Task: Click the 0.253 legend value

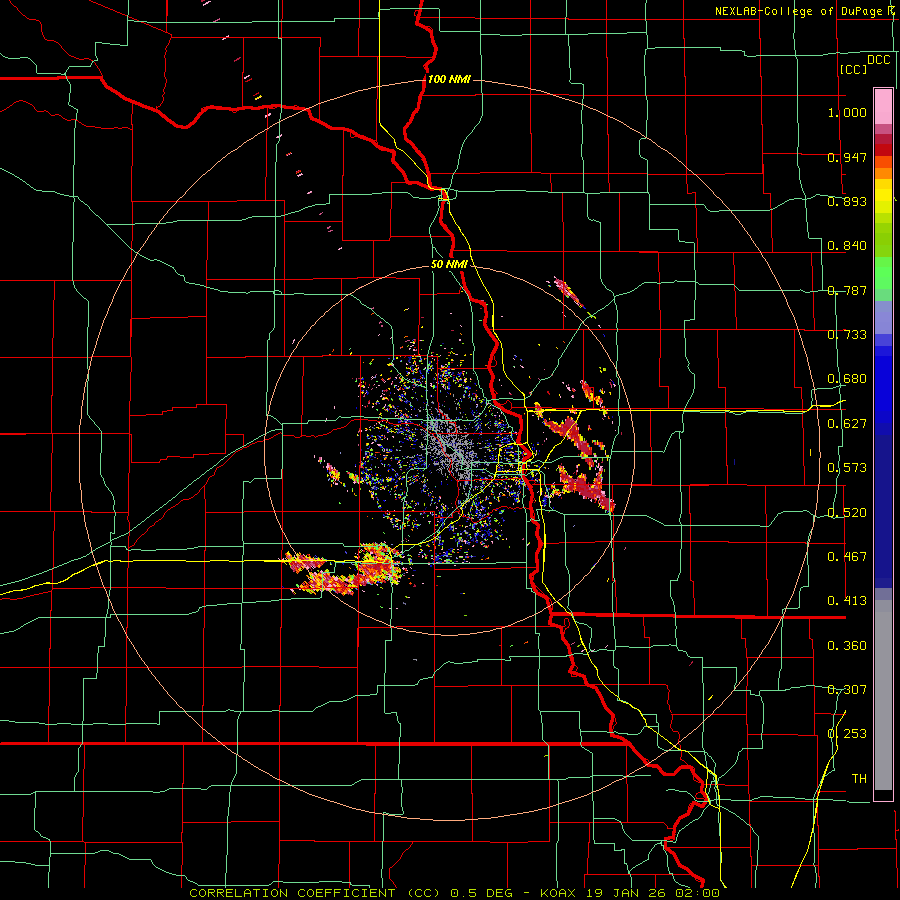Action: pos(847,734)
